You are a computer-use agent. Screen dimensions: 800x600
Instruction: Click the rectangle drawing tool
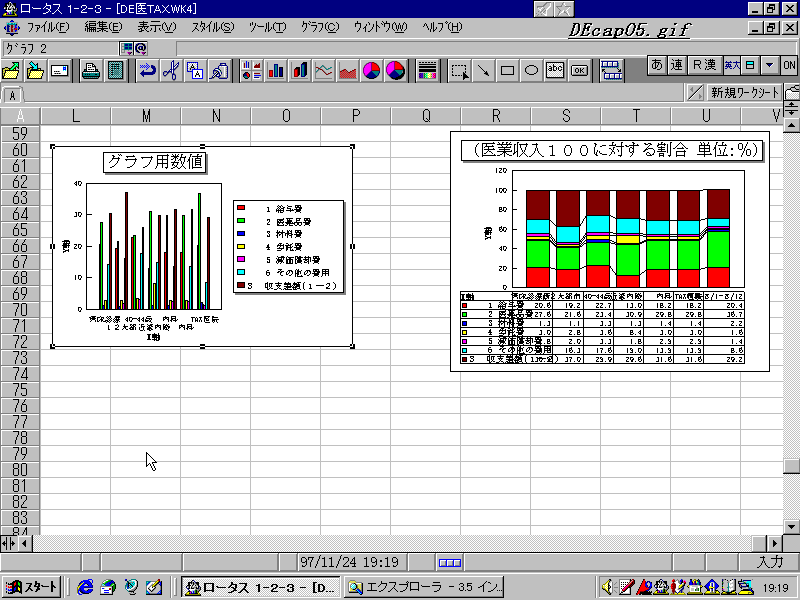(x=507, y=71)
